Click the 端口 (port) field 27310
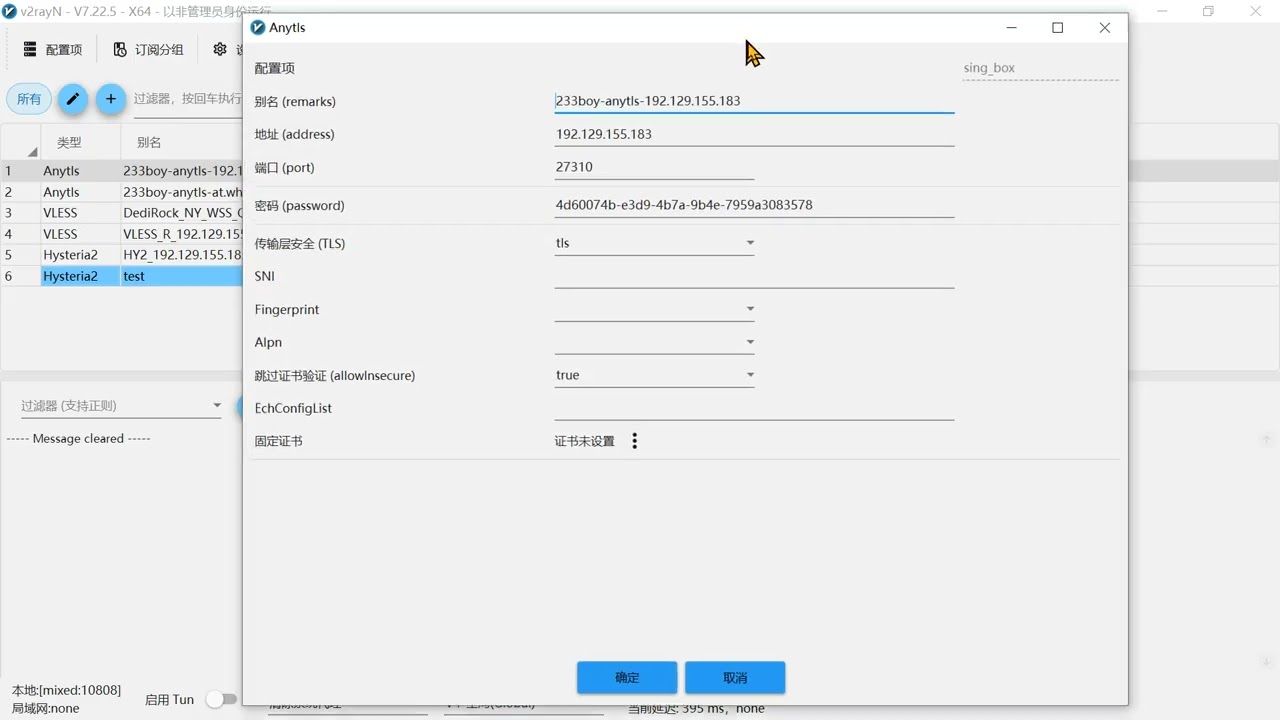1280x720 pixels. (x=654, y=167)
